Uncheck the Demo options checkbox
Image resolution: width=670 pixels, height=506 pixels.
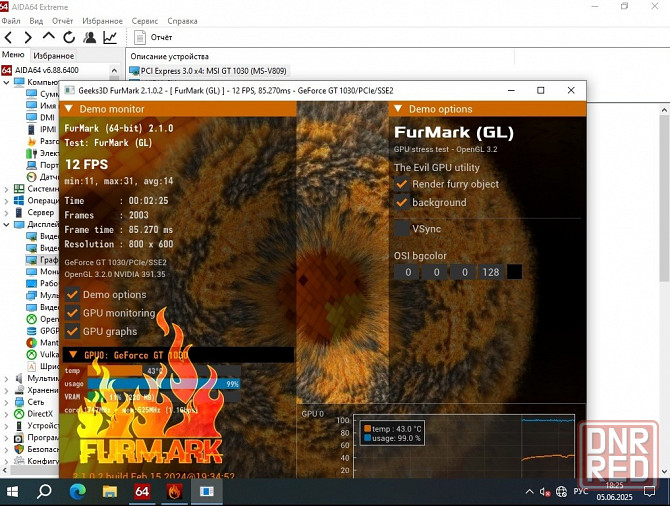pyautogui.click(x=72, y=295)
